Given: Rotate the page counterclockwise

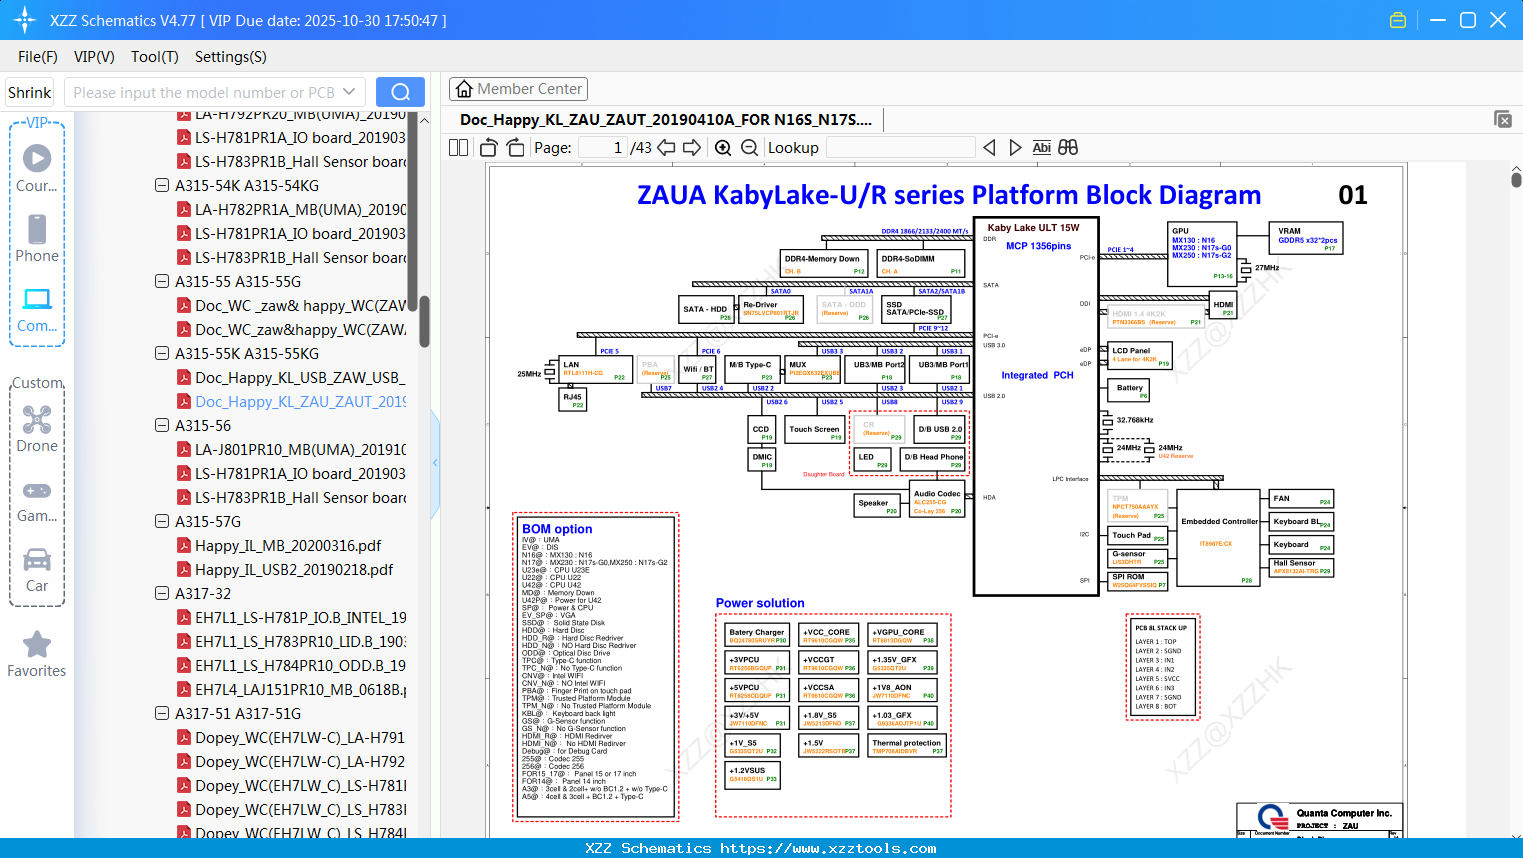Looking at the screenshot, I should click(489, 148).
